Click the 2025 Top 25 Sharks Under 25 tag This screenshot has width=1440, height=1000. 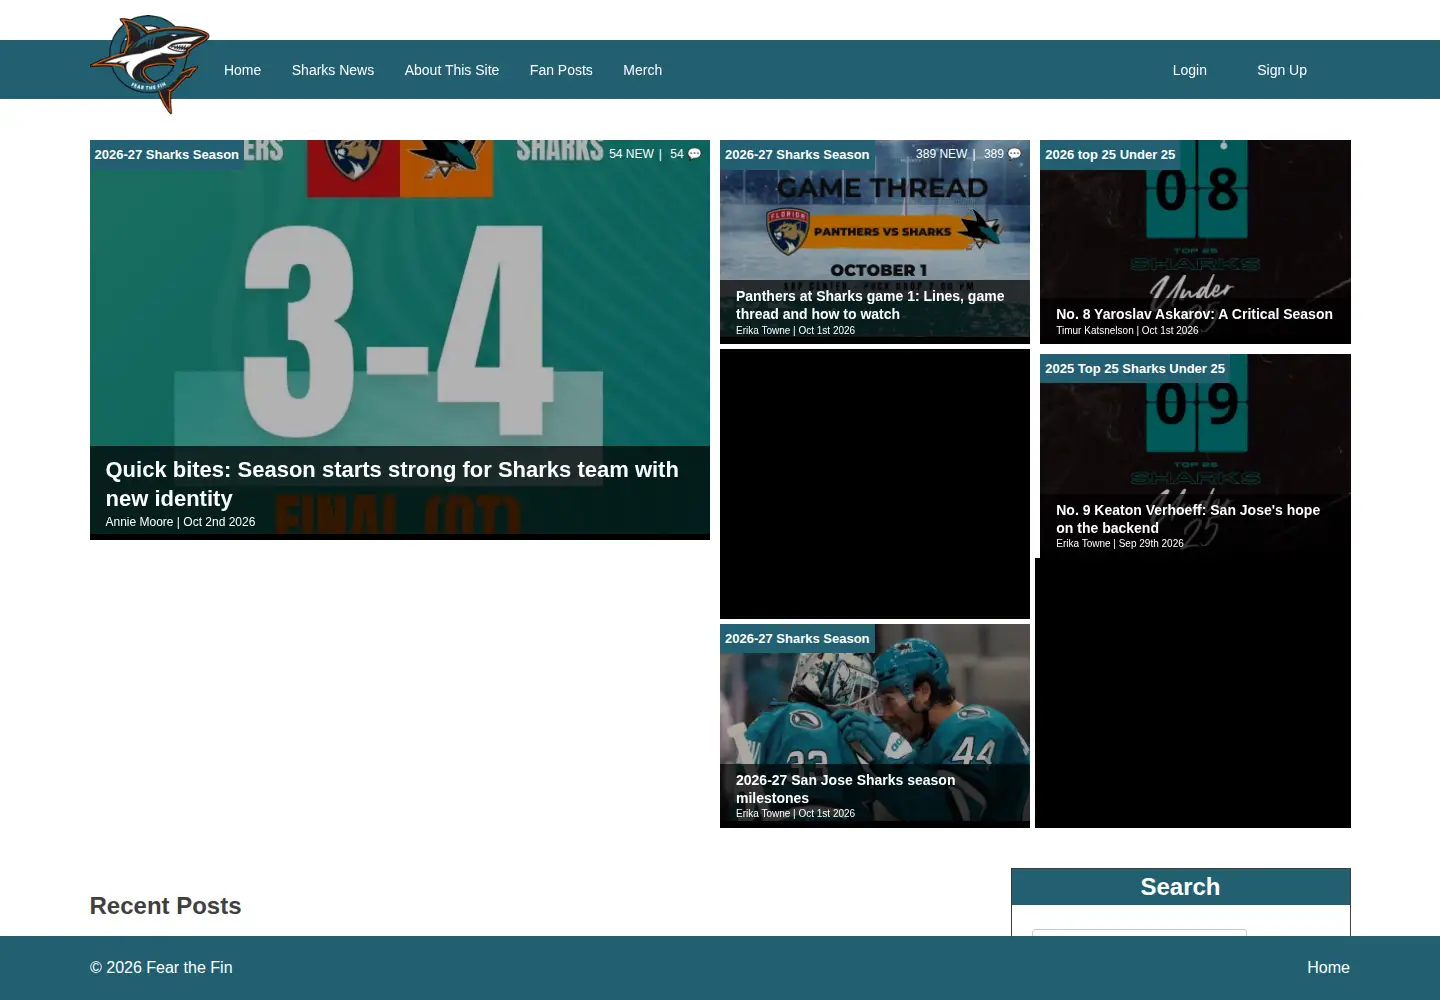coord(1135,369)
